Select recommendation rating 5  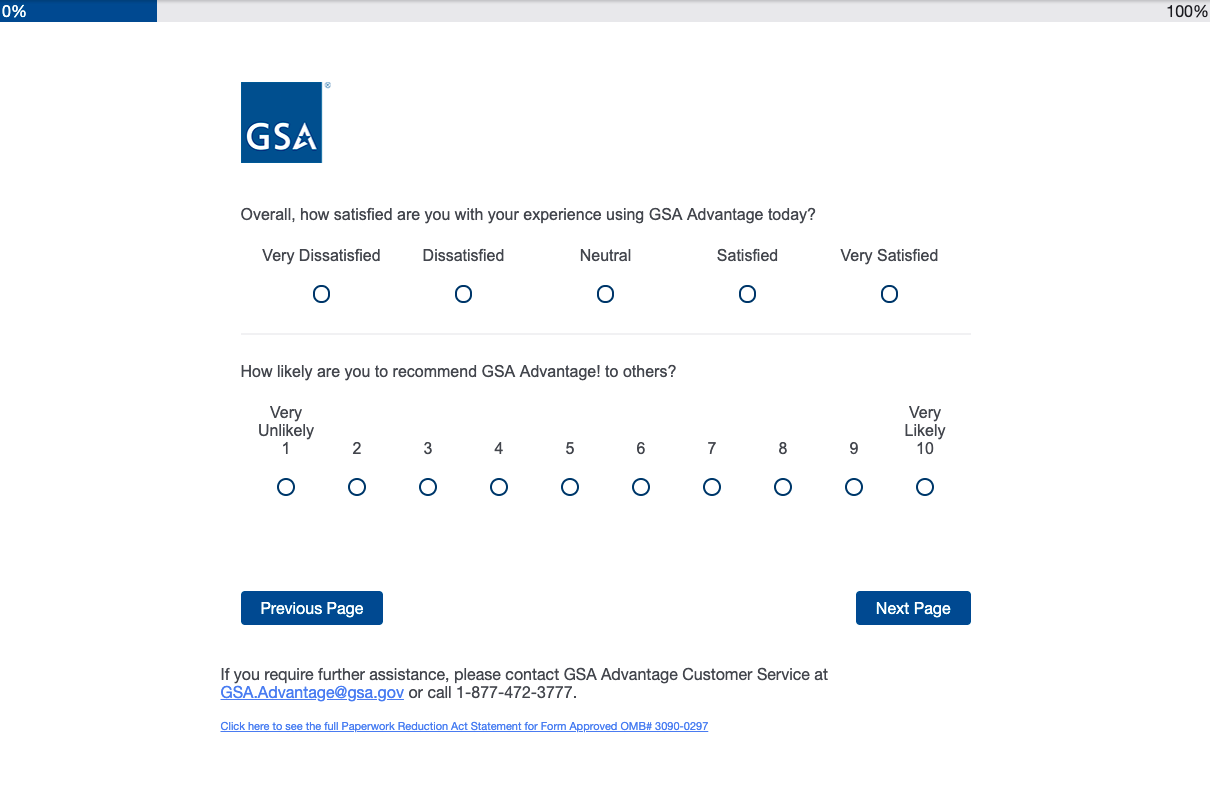[x=570, y=487]
